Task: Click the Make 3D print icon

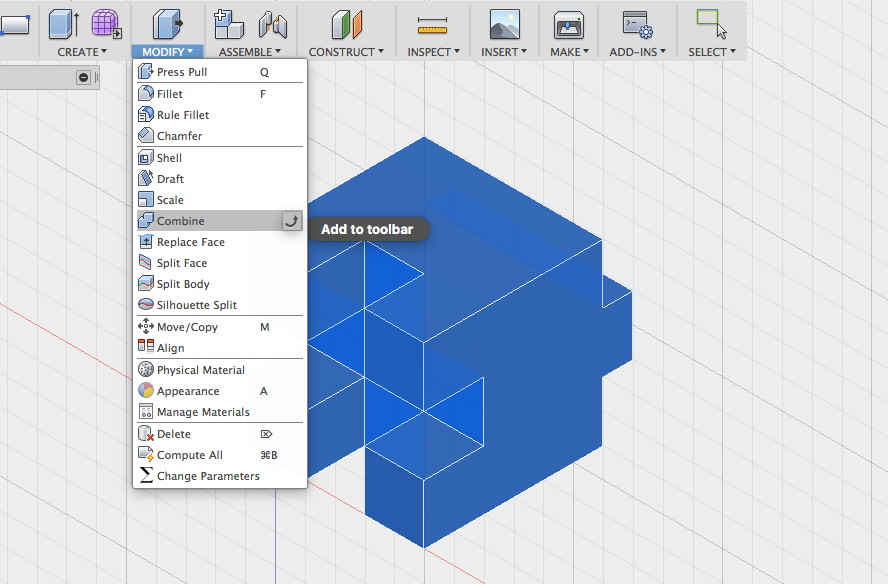Action: coord(569,25)
